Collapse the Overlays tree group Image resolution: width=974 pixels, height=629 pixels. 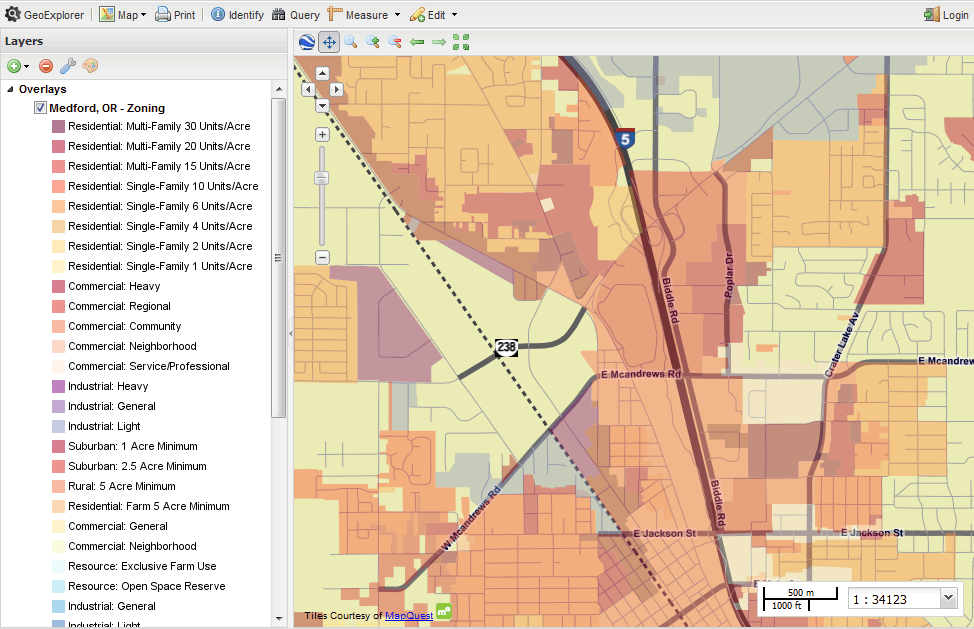pos(10,89)
